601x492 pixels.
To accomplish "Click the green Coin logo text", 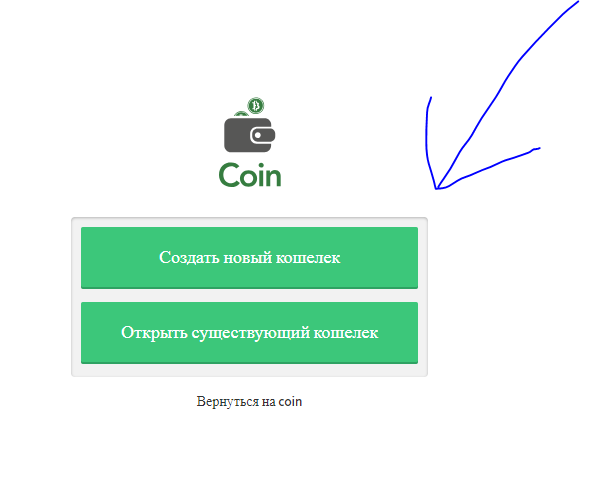I will point(250,175).
